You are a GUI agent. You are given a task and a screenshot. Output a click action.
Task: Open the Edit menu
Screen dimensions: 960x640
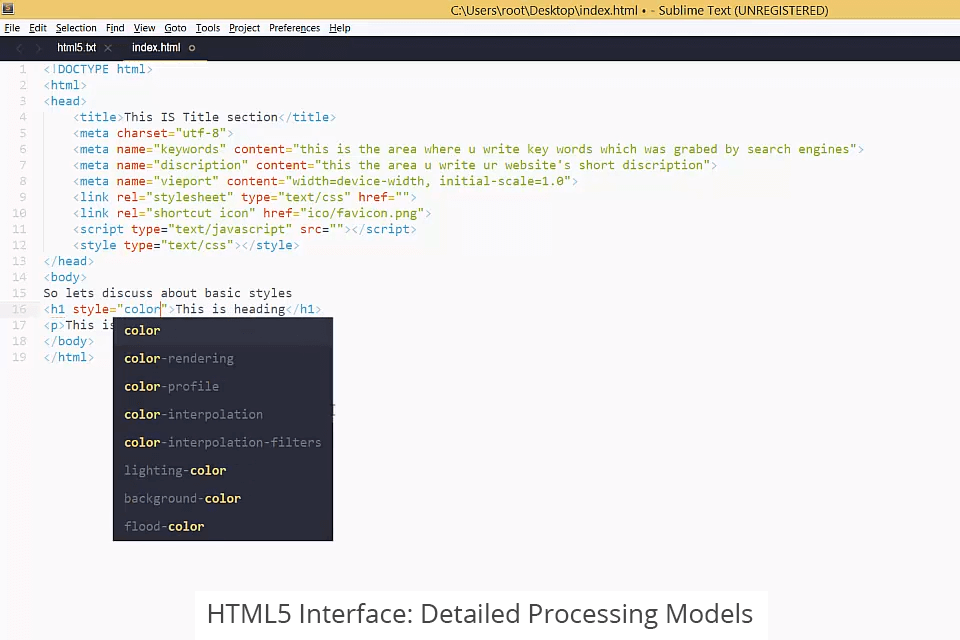coord(38,28)
